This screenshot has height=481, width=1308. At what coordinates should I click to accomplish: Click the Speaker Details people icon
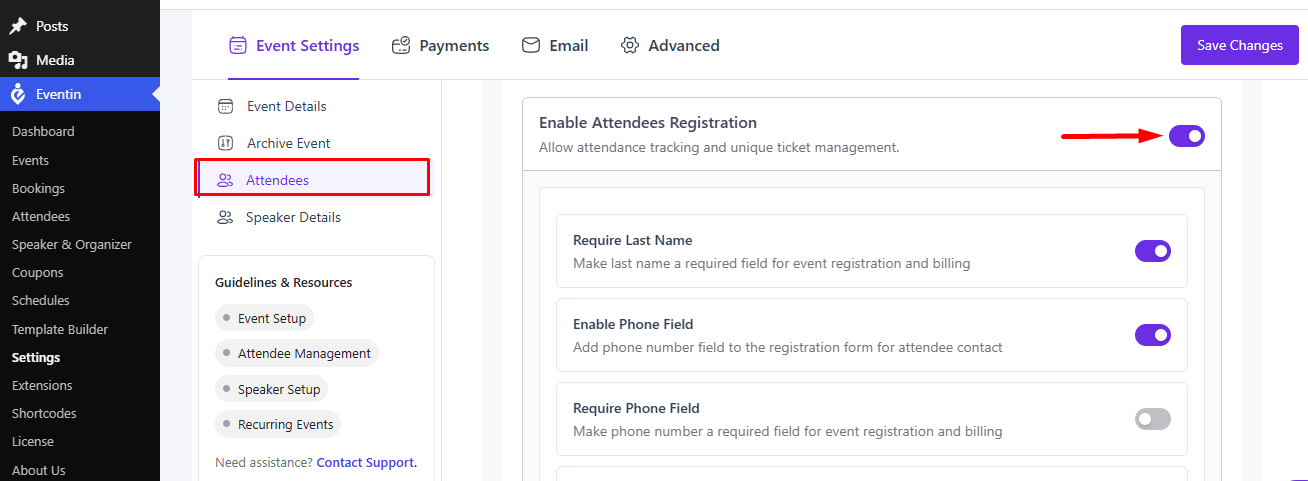coord(225,217)
